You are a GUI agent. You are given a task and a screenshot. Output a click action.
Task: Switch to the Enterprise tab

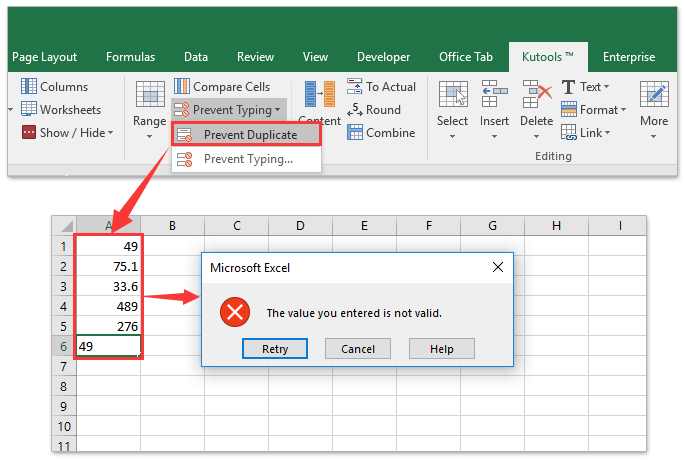[x=629, y=57]
